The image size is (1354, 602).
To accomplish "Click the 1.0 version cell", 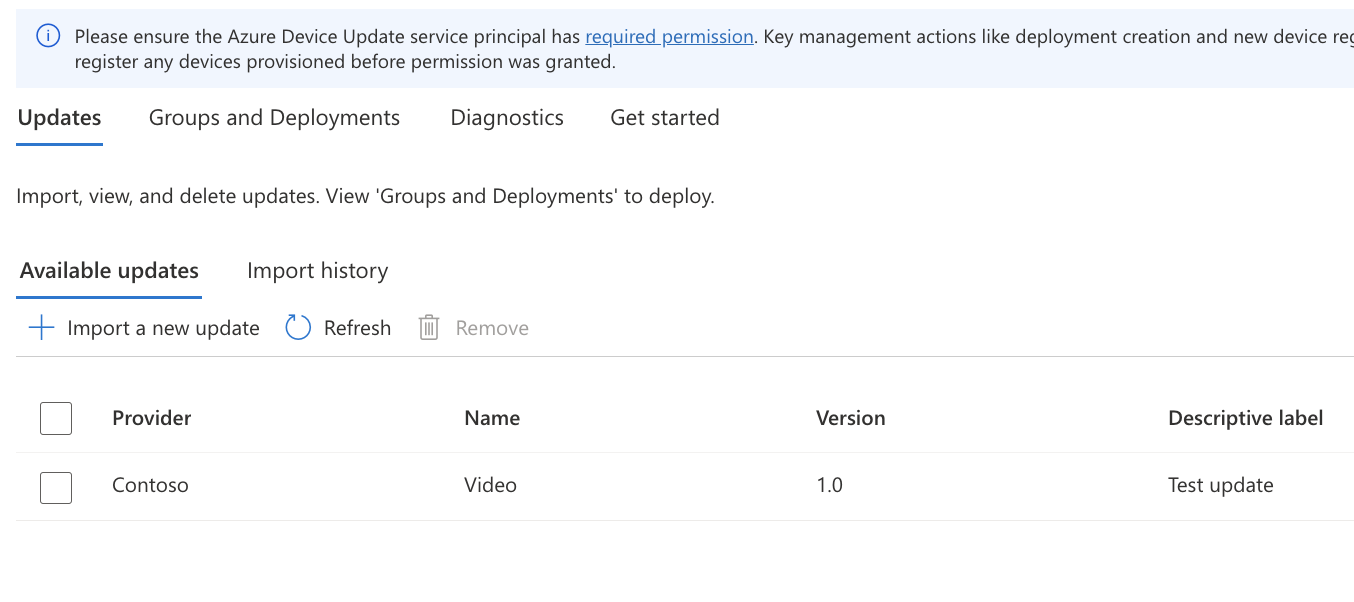I will (x=829, y=485).
